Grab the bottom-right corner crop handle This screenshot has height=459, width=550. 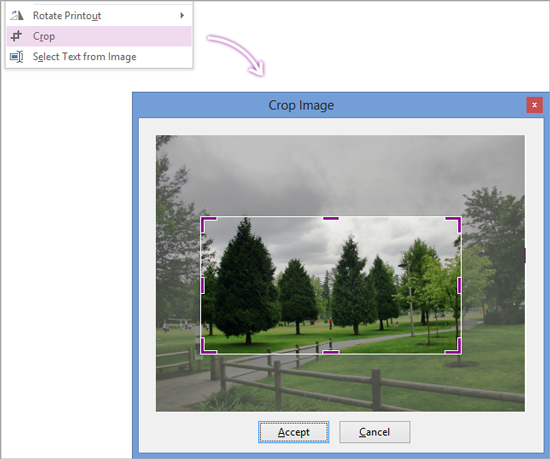tap(453, 345)
